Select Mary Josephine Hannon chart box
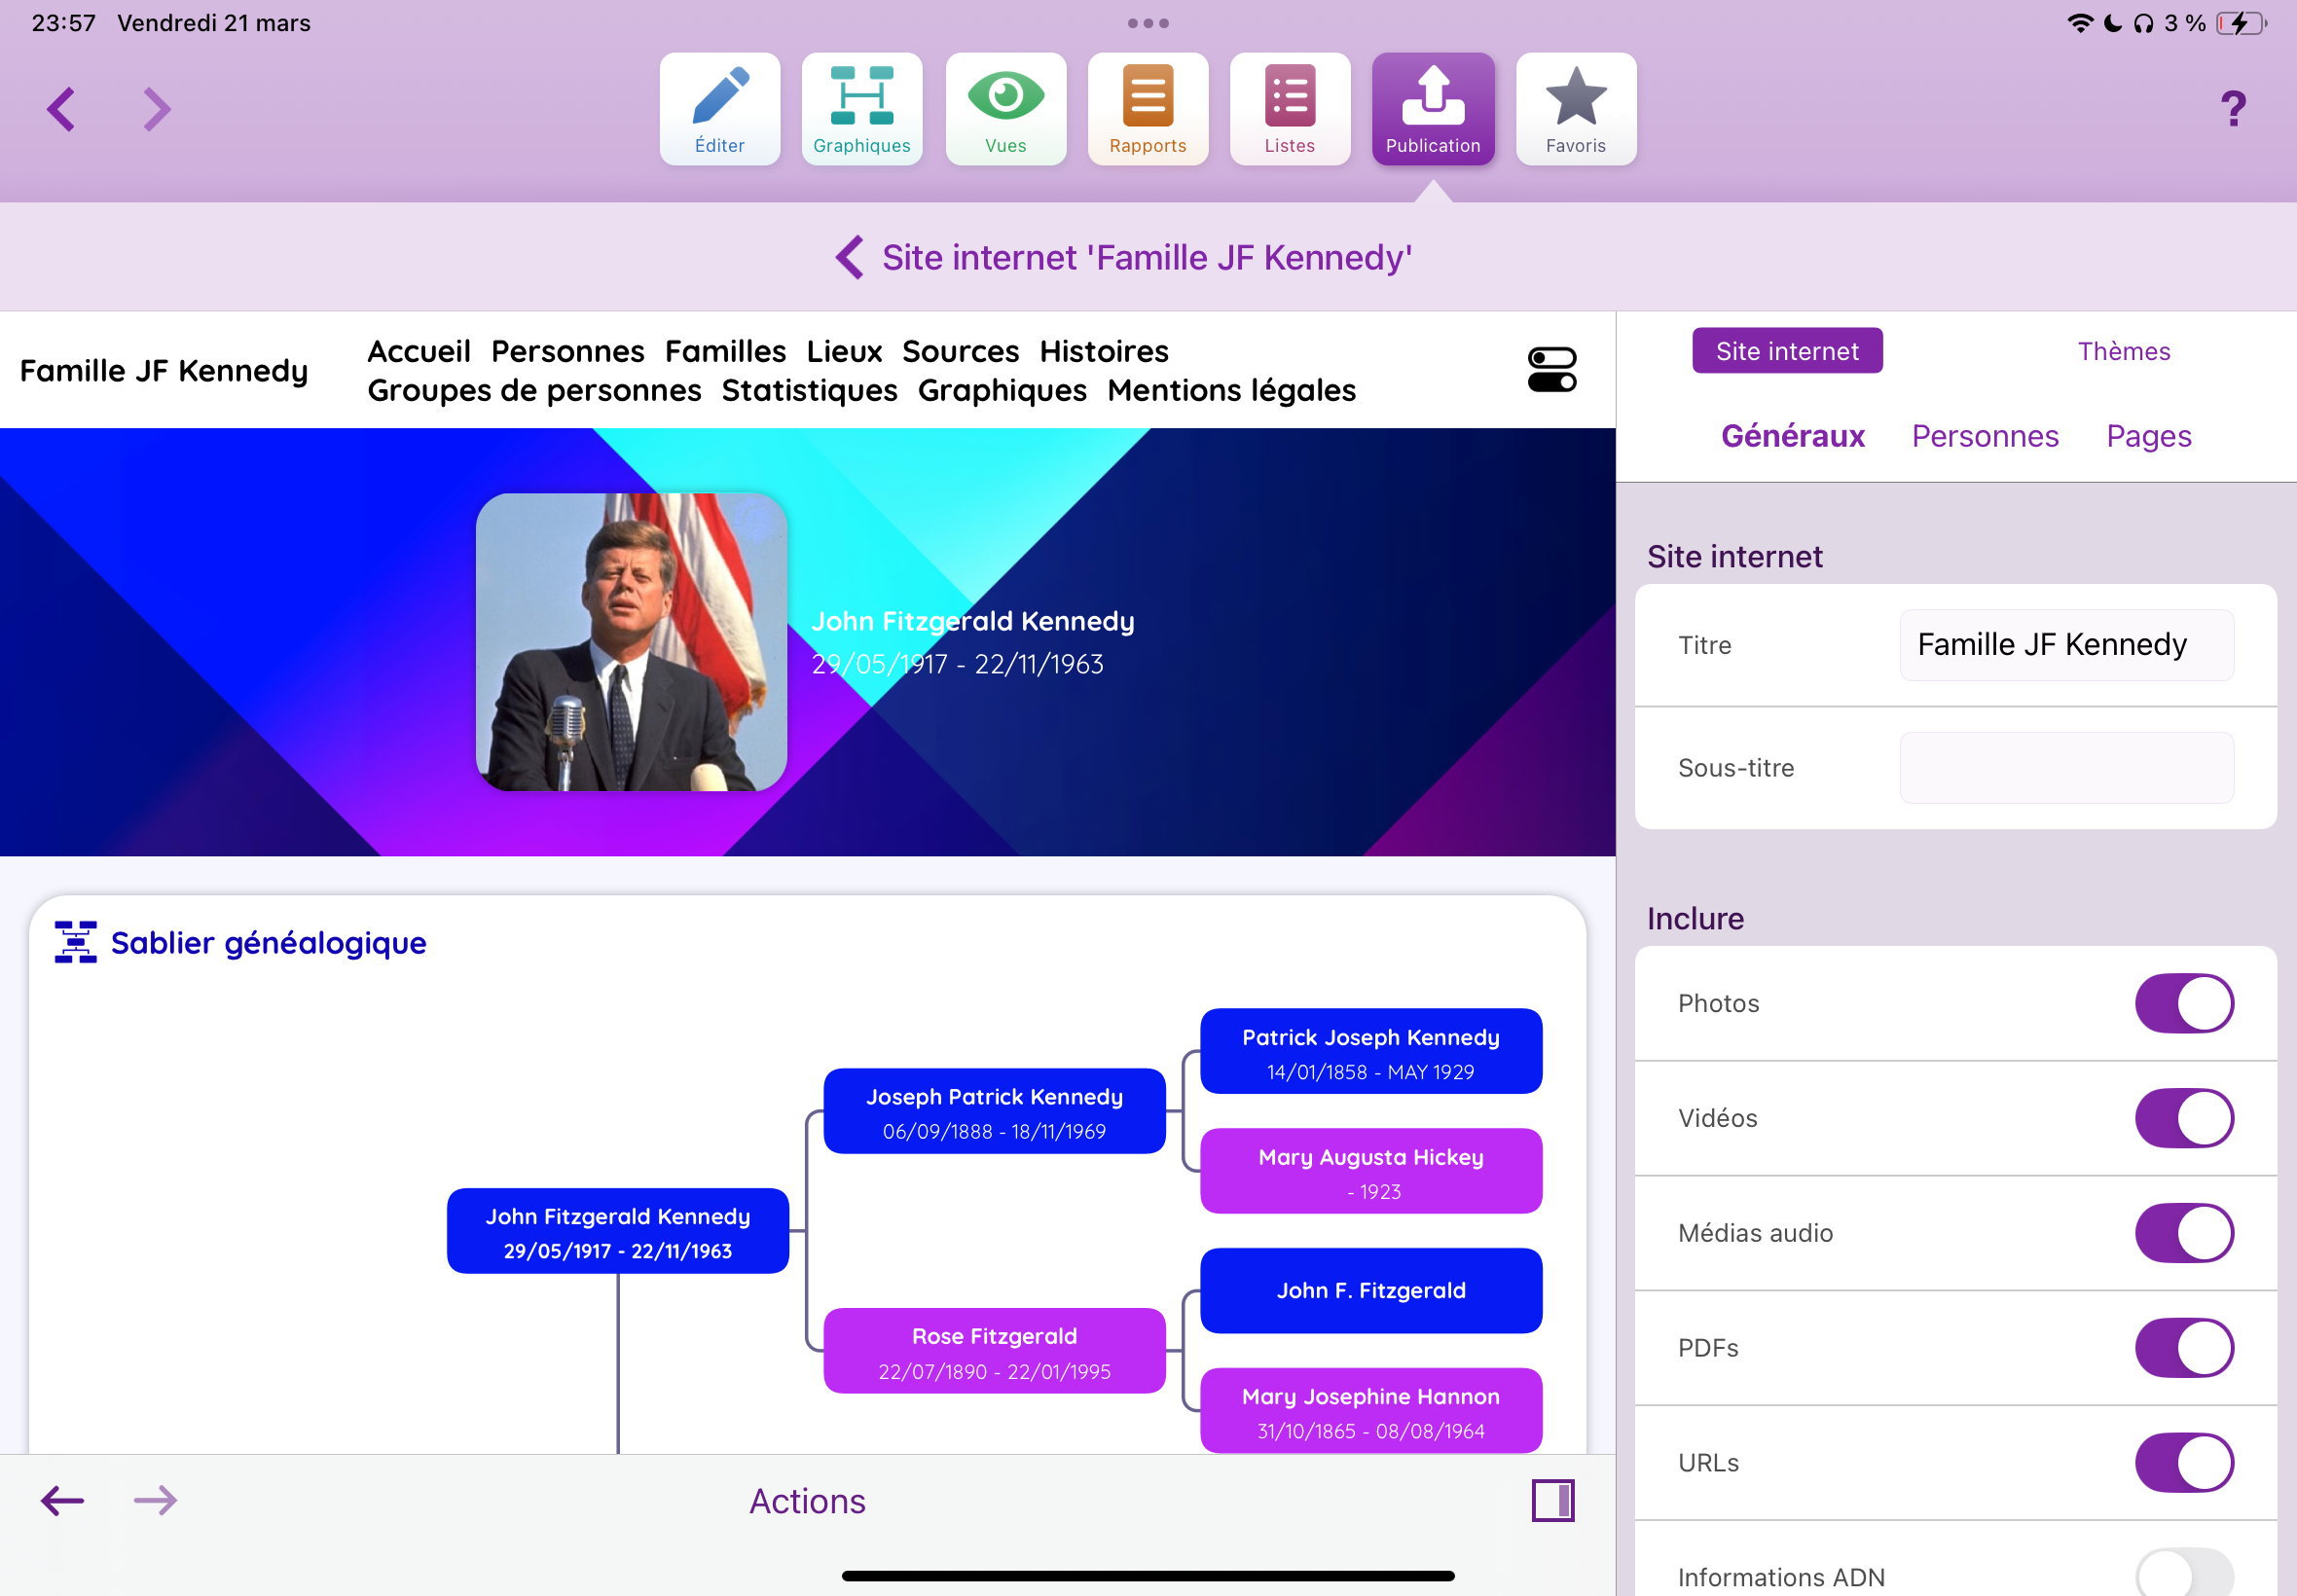Viewport: 2297px width, 1596px height. [1370, 1411]
